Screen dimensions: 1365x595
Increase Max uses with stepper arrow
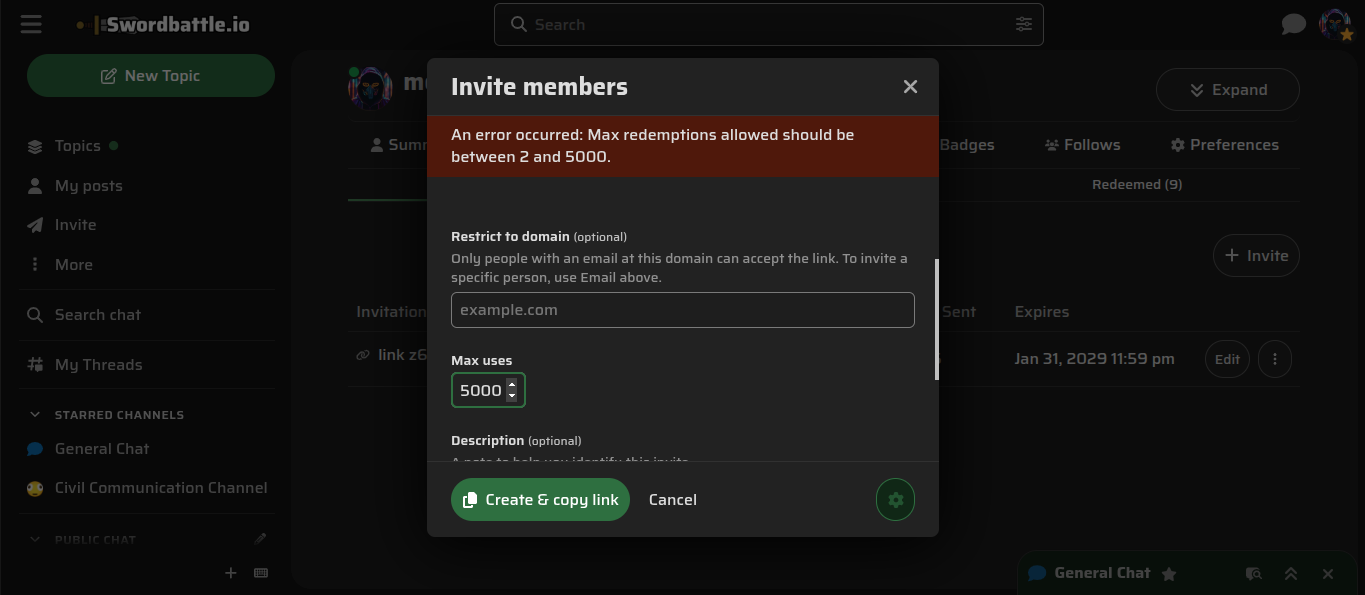click(x=512, y=384)
